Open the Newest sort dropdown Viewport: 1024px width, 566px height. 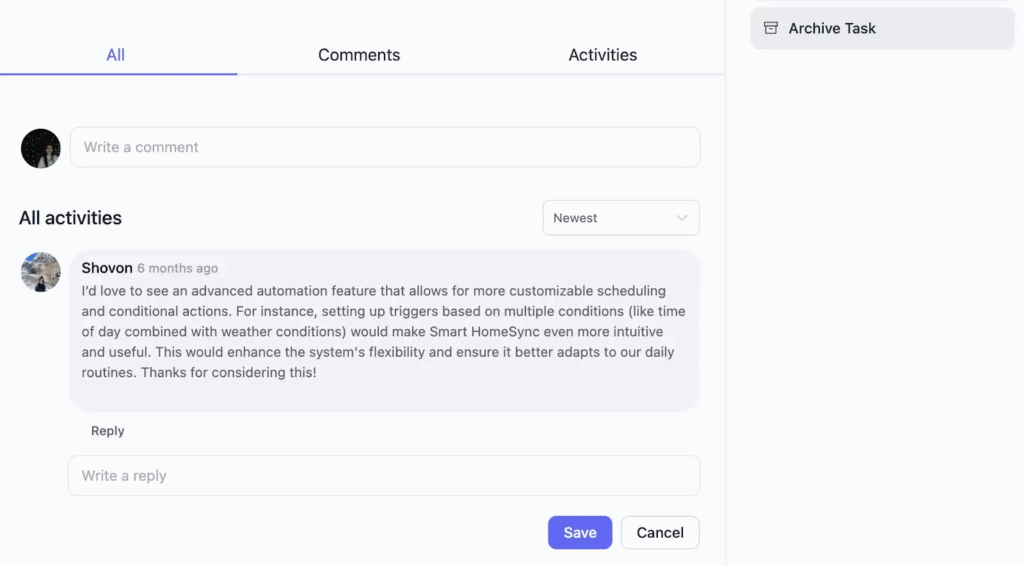[x=621, y=217]
